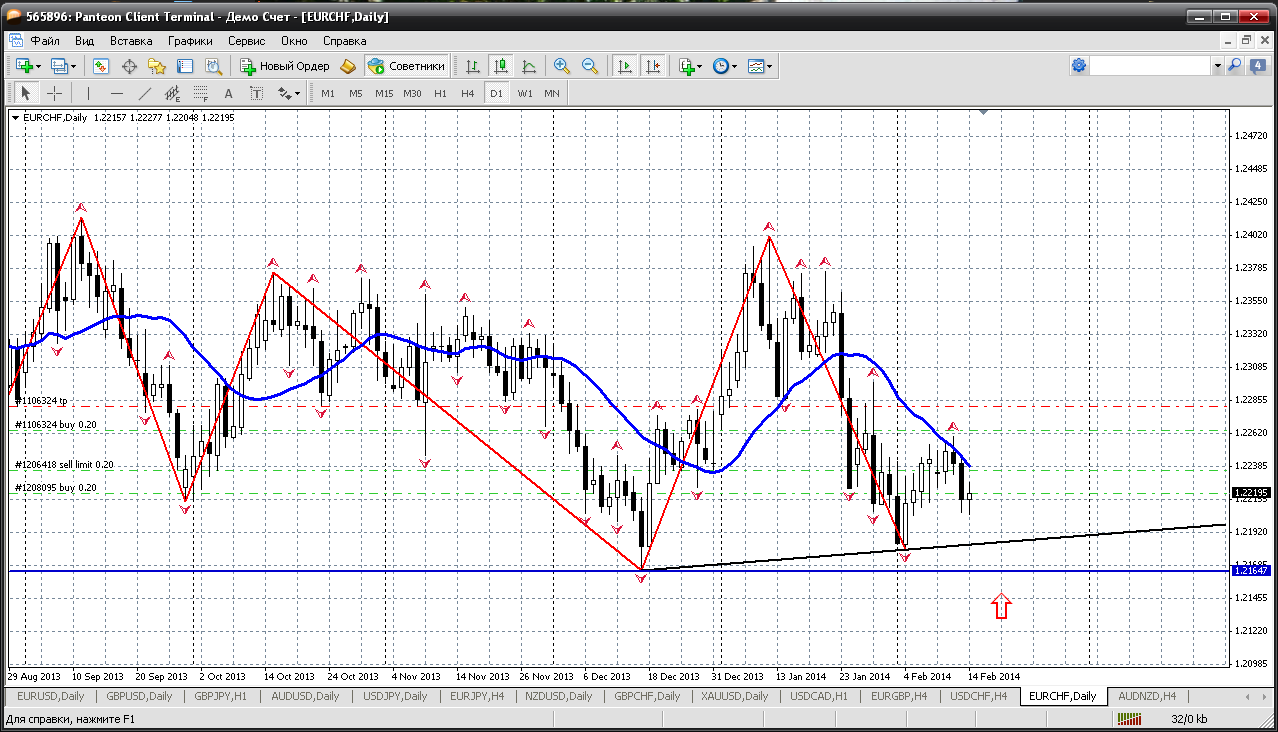Expand the Templates dropdown arrow
The image size is (1278, 732).
tap(771, 66)
